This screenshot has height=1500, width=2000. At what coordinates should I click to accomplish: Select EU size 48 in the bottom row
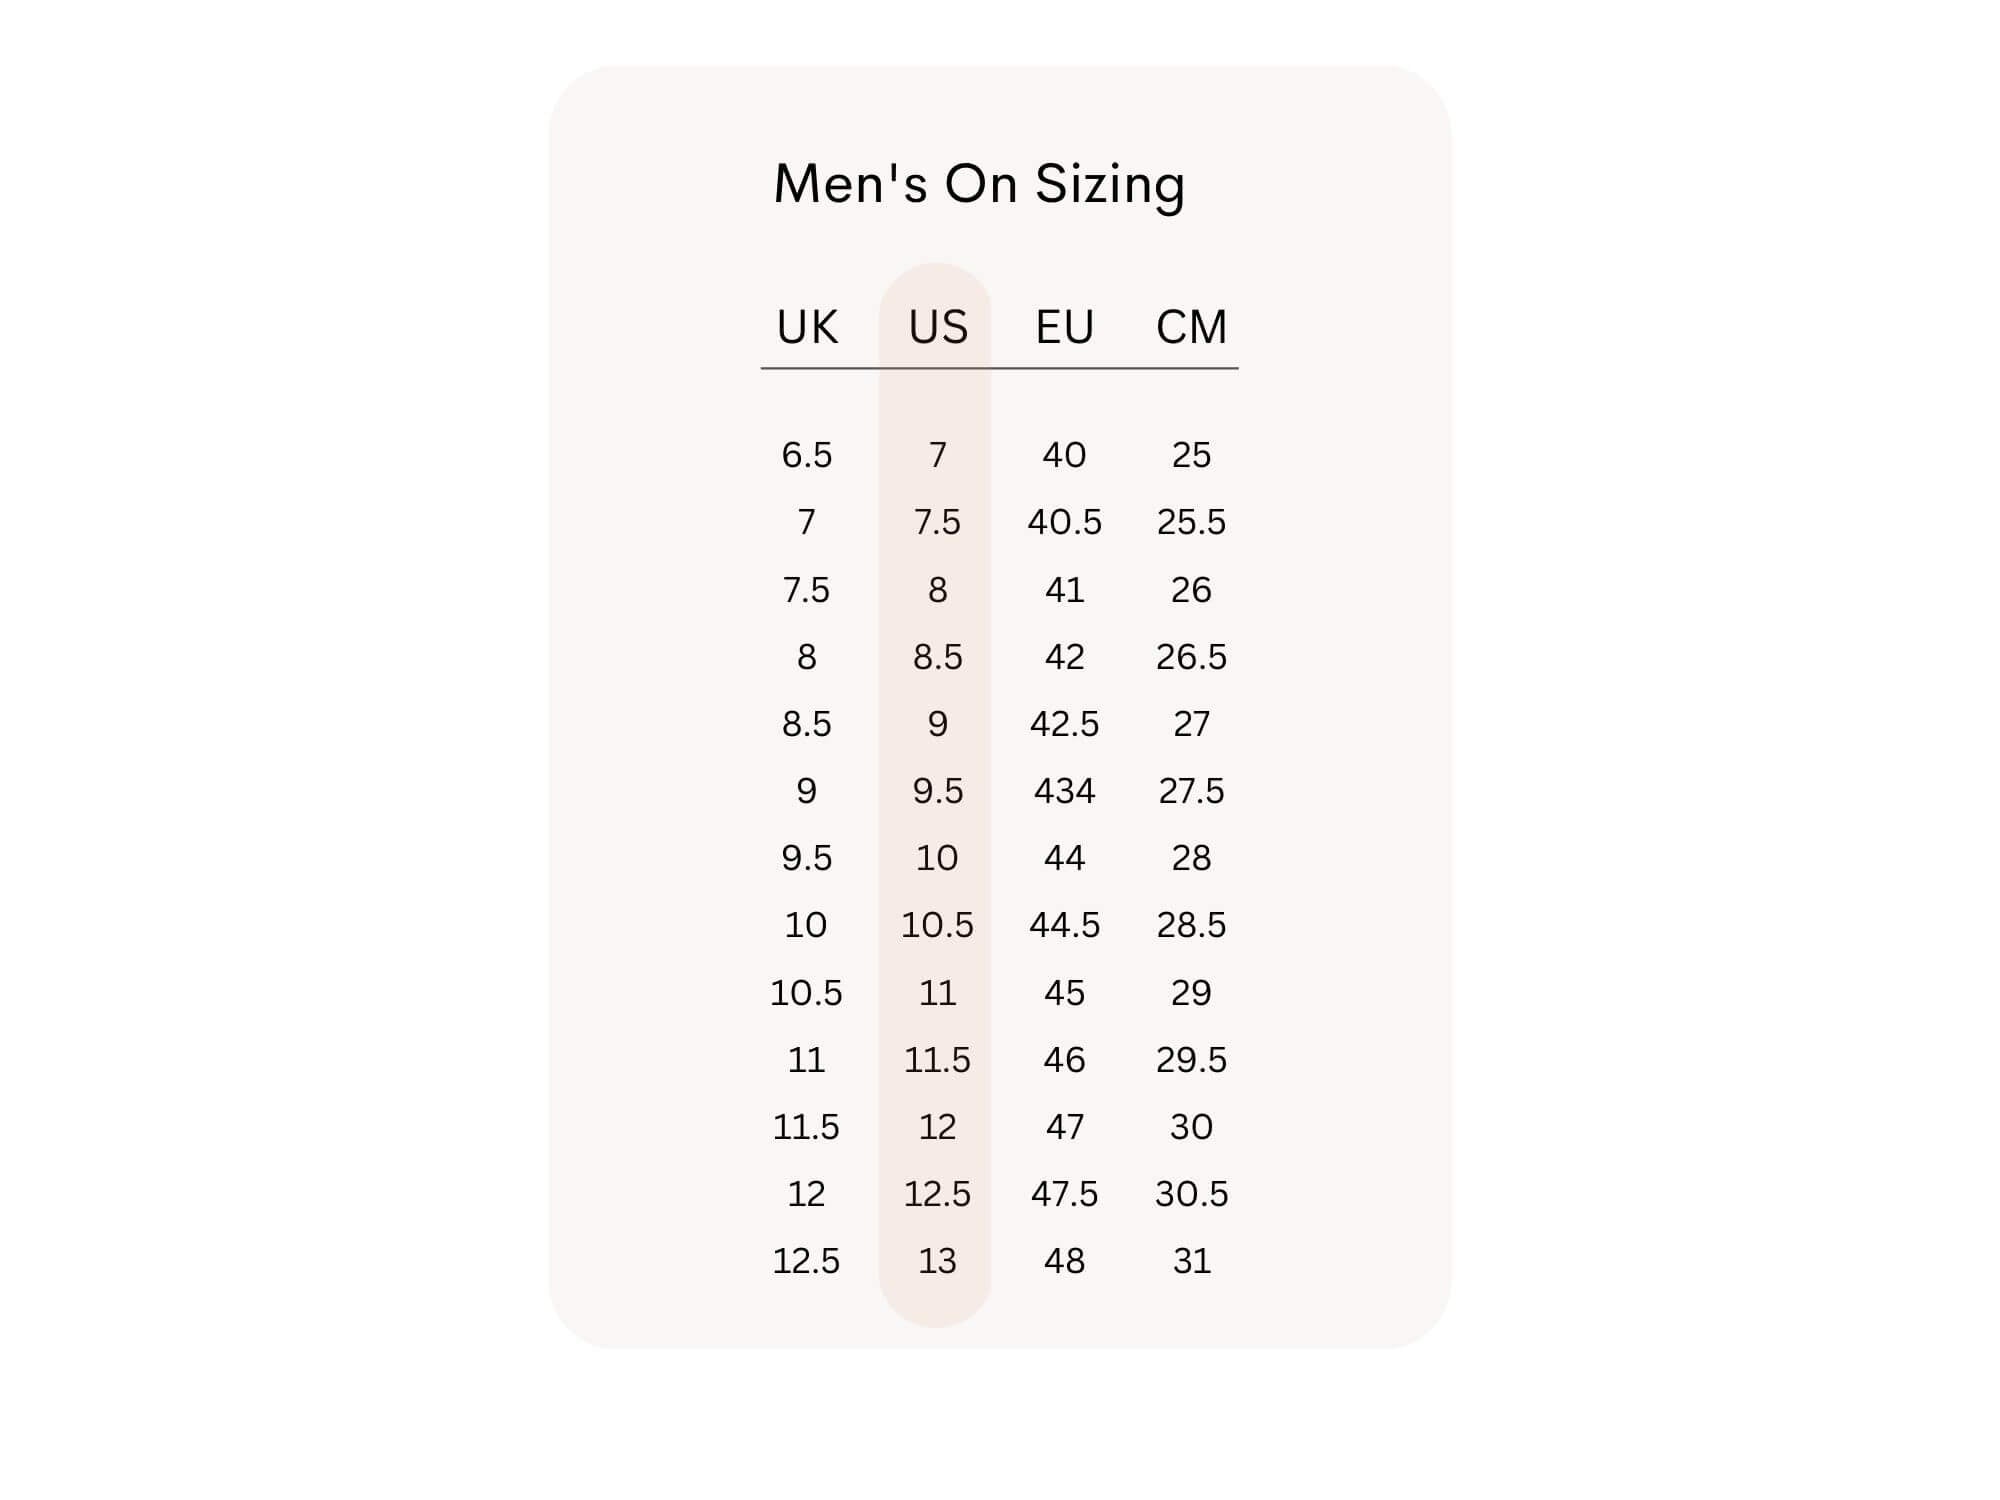click(1064, 1261)
